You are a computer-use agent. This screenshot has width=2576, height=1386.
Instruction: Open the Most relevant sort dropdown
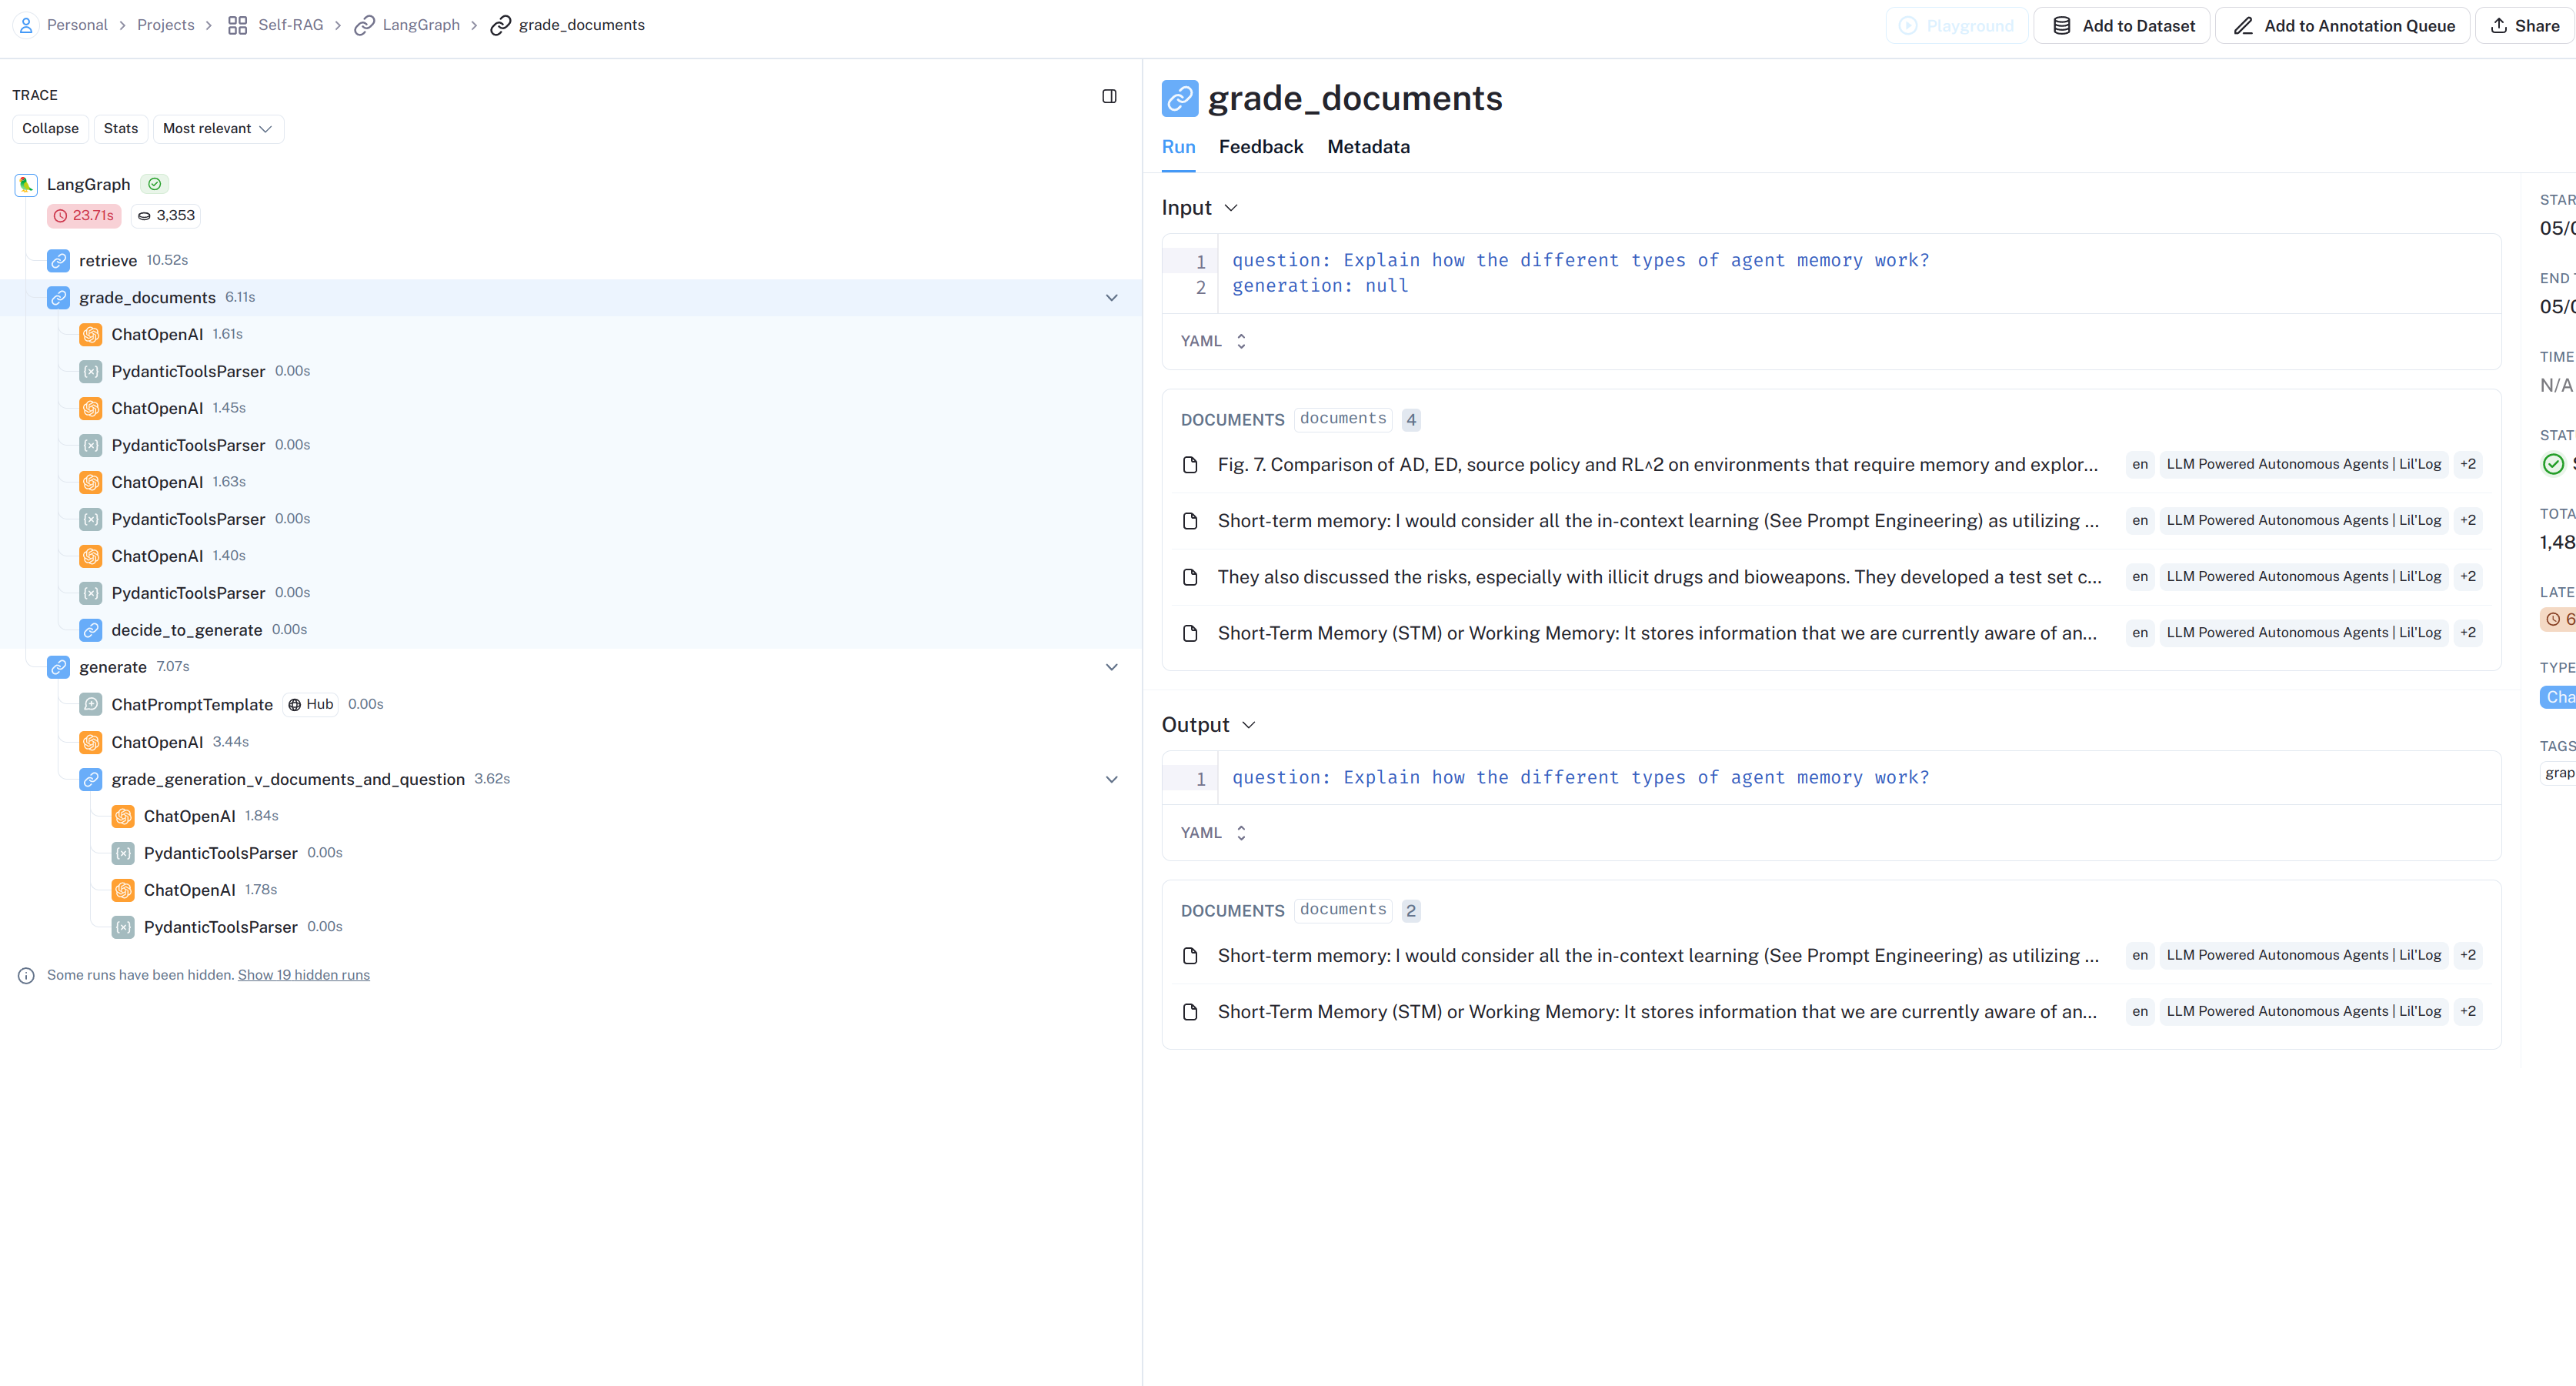(217, 129)
